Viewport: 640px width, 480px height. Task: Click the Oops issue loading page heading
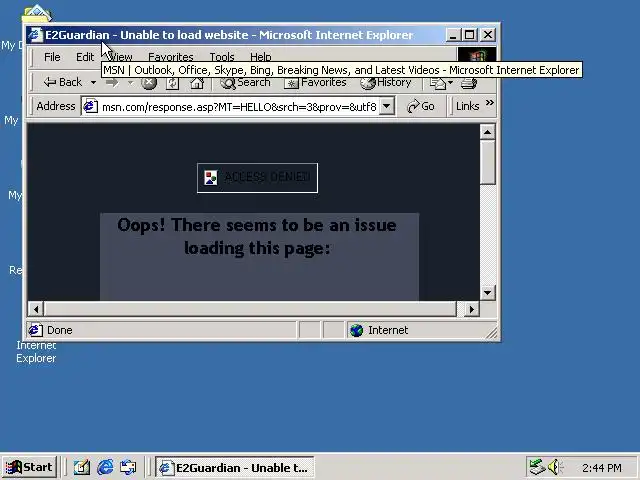pos(257,236)
